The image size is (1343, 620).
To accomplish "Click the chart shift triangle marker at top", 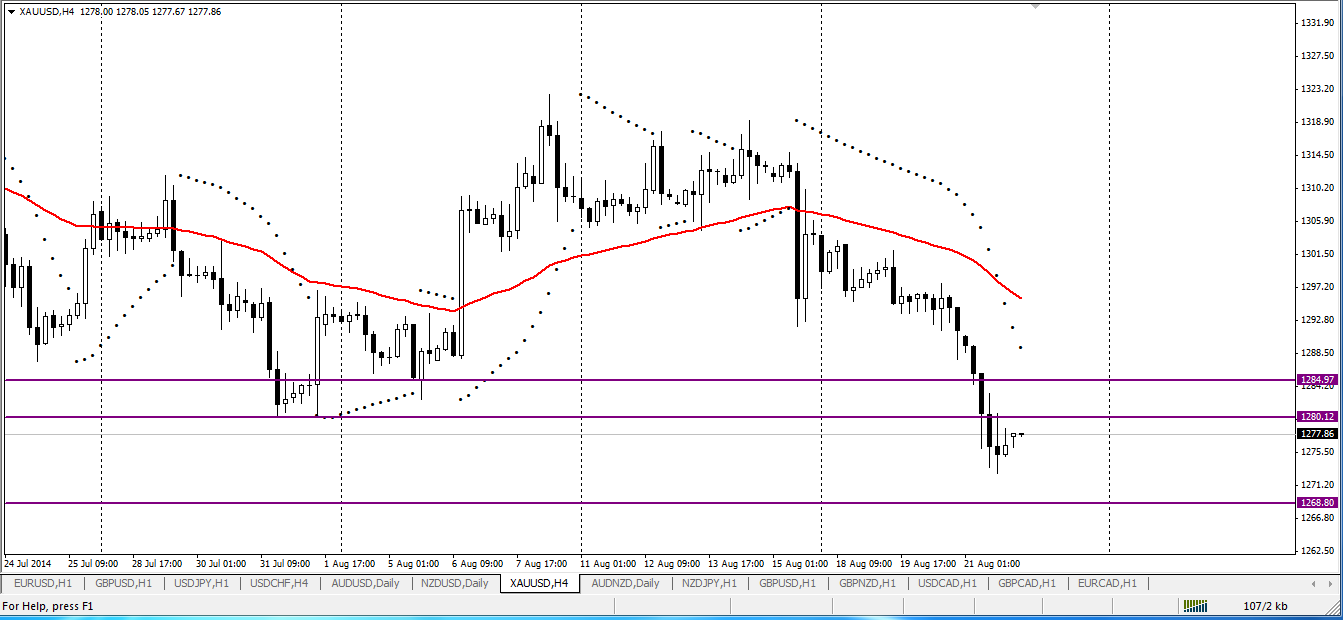I will coord(1036,7).
